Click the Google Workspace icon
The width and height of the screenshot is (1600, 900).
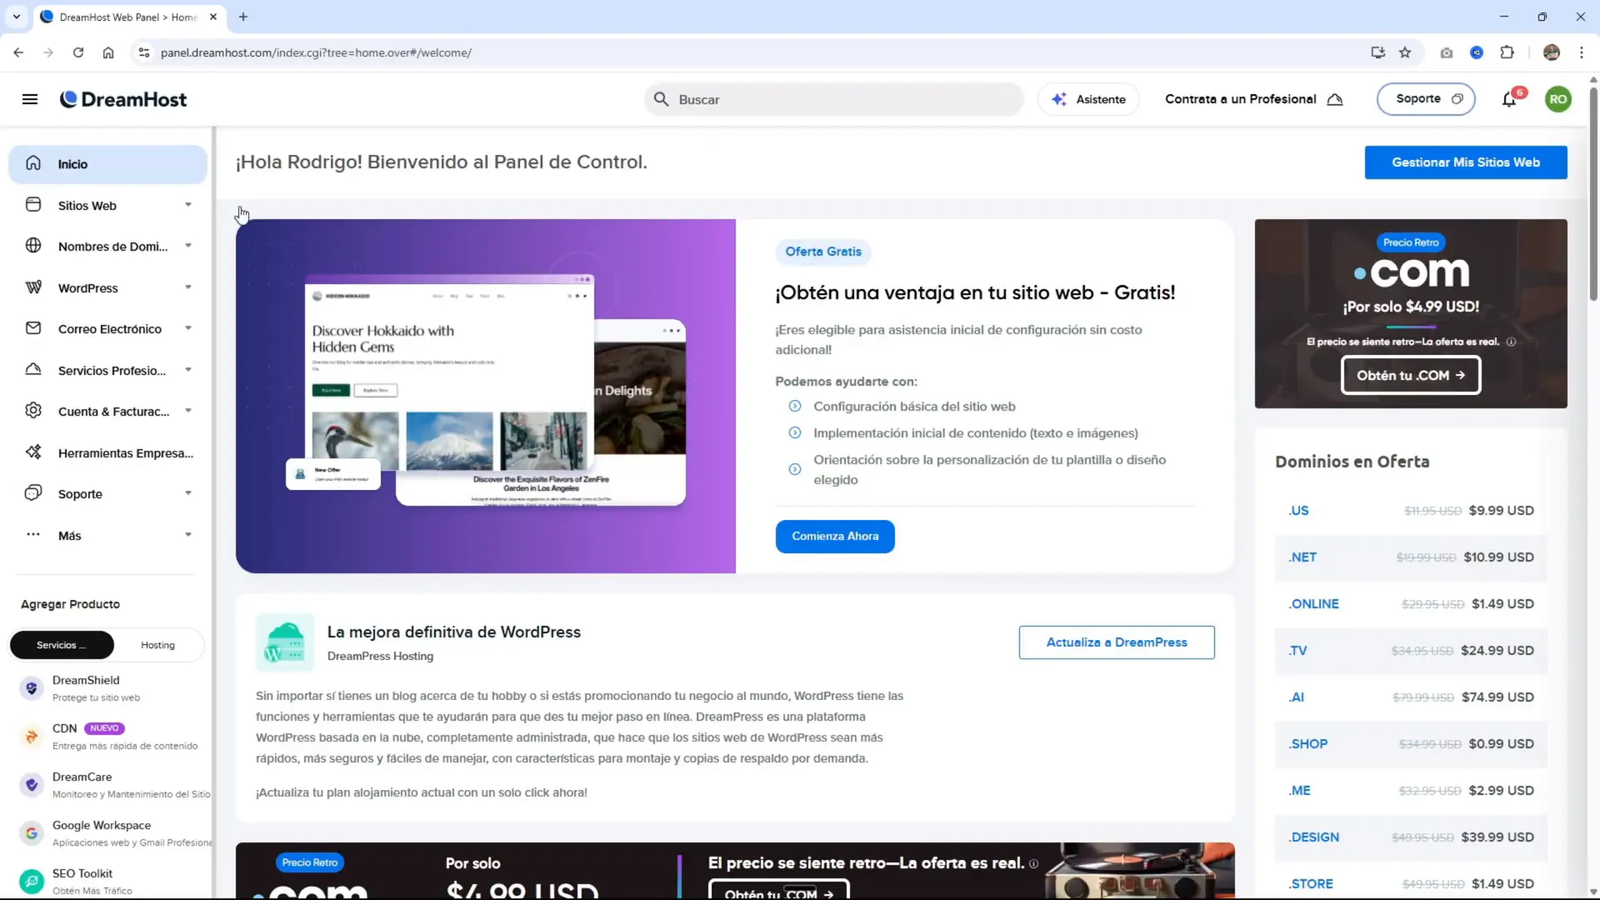click(31, 833)
